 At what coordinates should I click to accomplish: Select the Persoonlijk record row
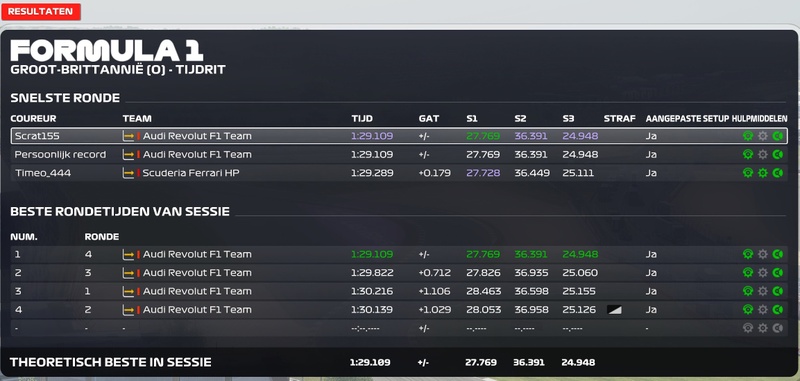click(399, 155)
